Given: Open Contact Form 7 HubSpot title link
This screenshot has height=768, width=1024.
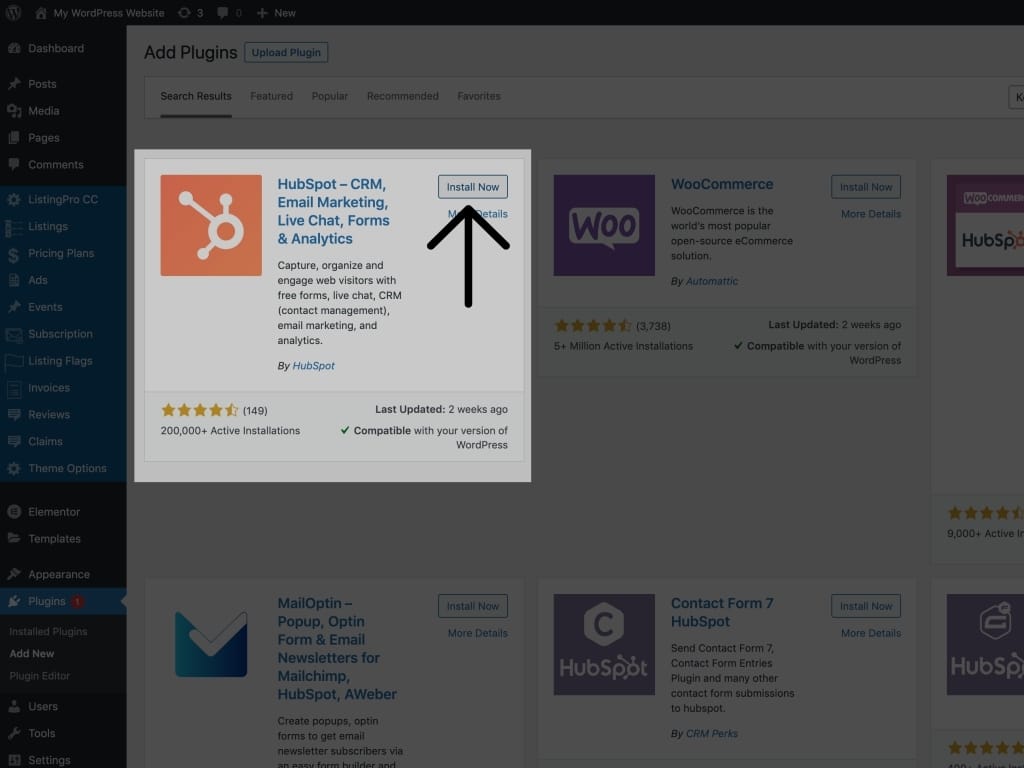Looking at the screenshot, I should (x=722, y=613).
